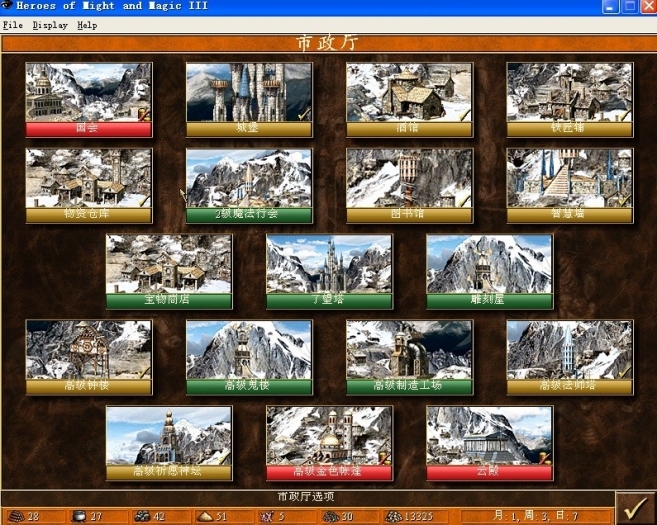The height and width of the screenshot is (525, 657).
Task: Open the File menu
Action: (12, 25)
